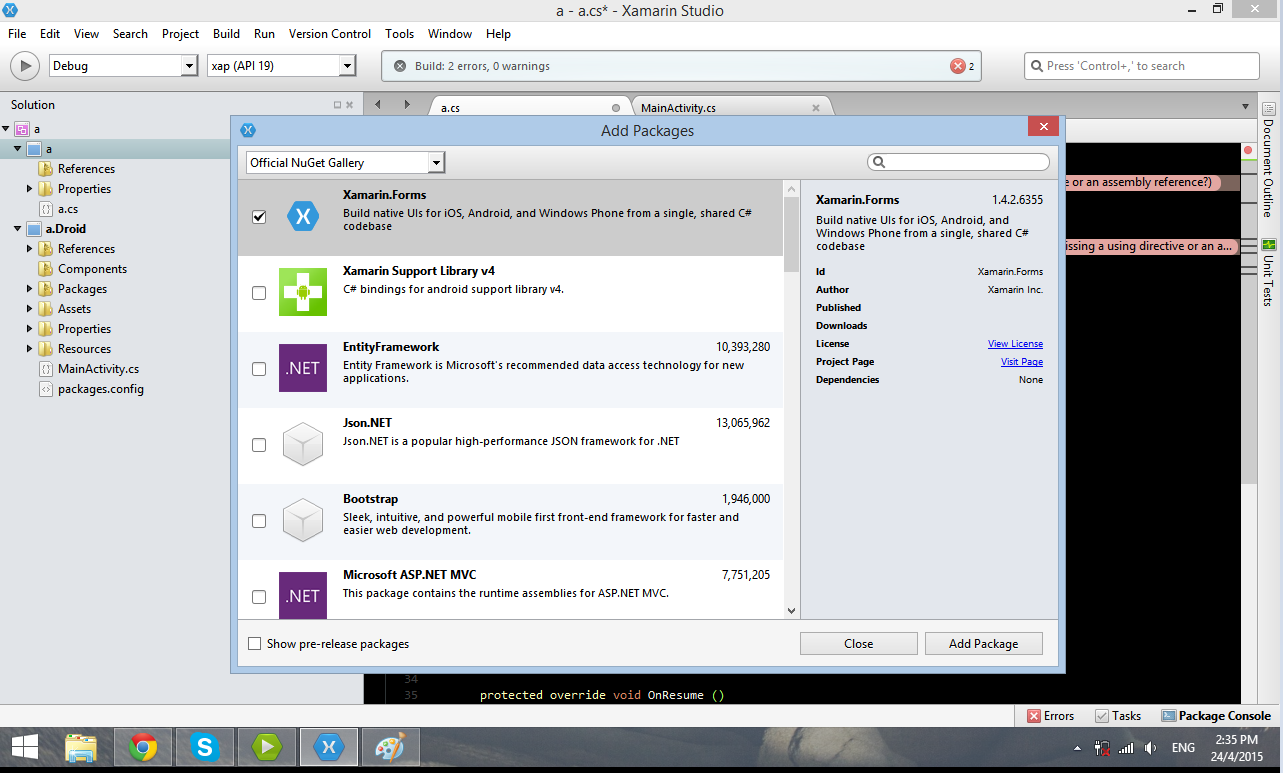Open the Project menu
The image size is (1283, 773).
(x=180, y=34)
